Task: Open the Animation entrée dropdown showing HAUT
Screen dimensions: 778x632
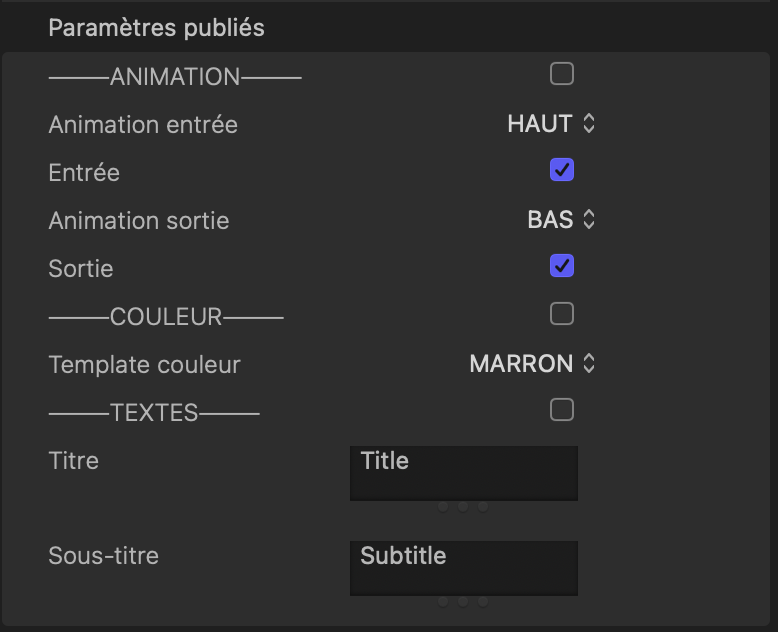Action: coord(551,124)
